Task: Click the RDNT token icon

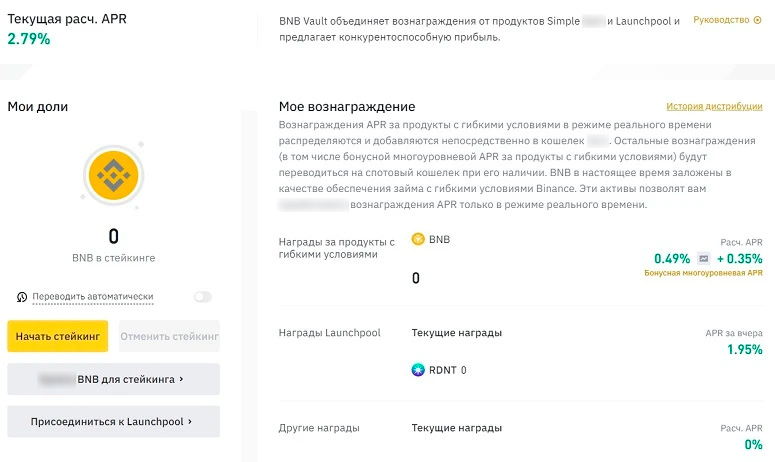Action: click(418, 370)
